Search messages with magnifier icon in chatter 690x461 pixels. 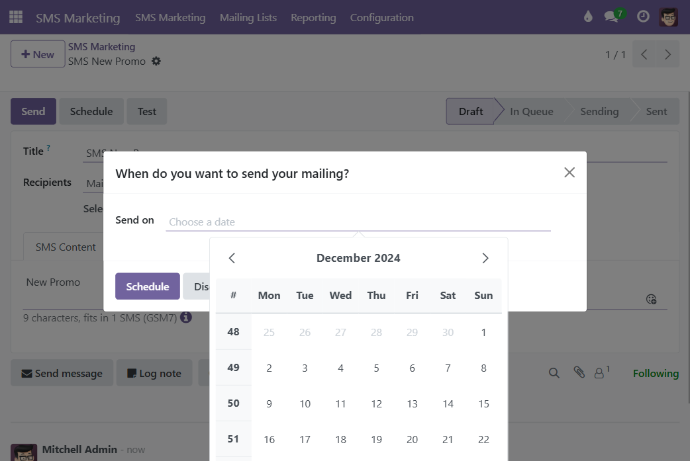click(x=554, y=373)
